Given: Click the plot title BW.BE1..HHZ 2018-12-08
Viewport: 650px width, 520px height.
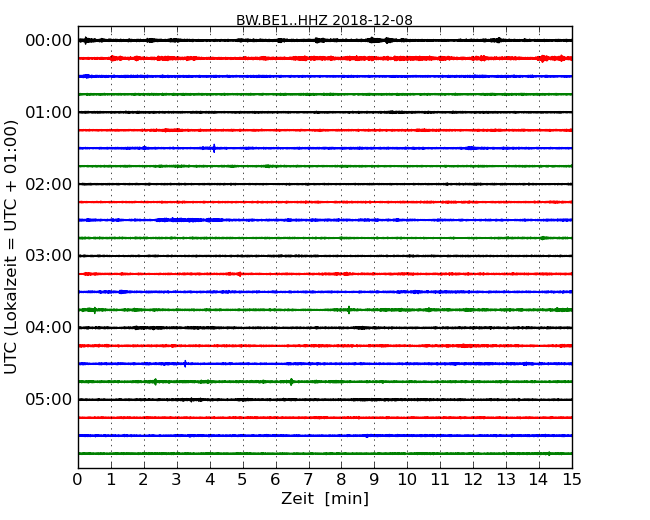Looking at the screenshot, I should 324,20.
